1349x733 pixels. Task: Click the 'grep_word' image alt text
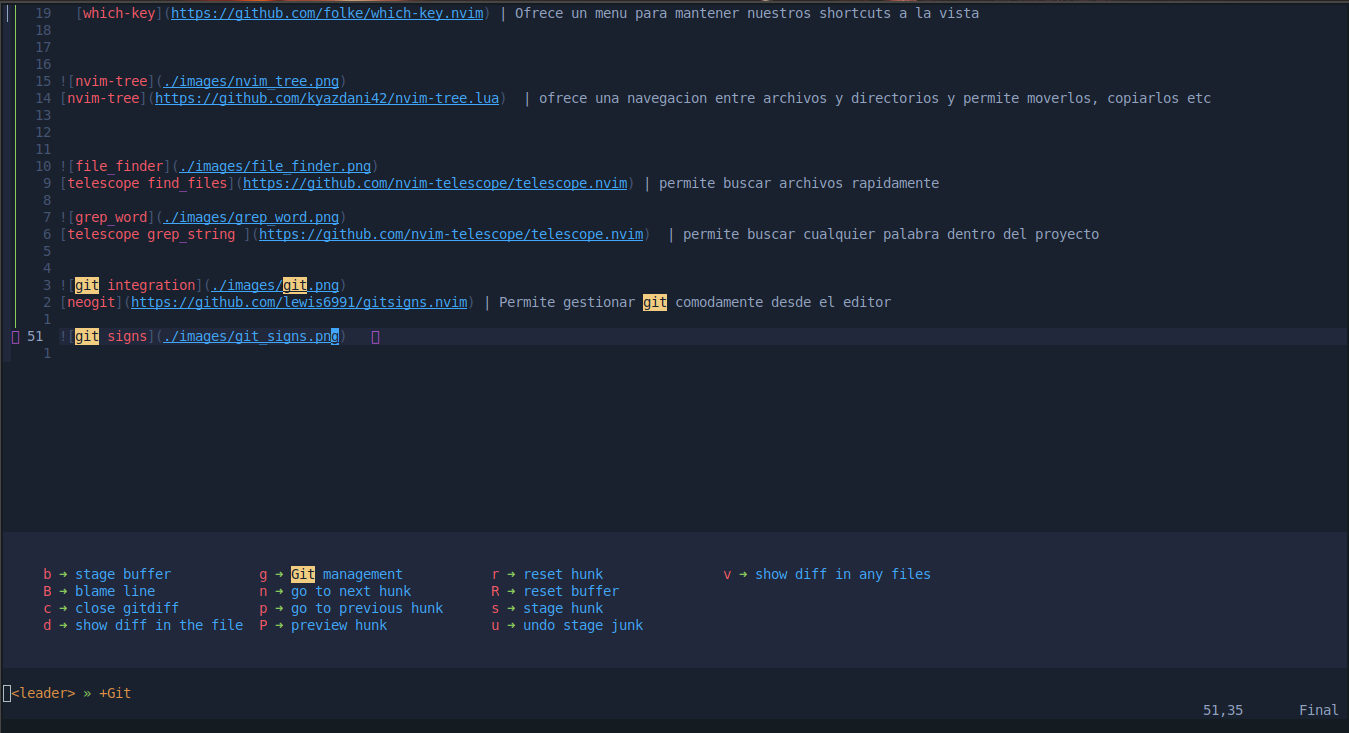coord(111,217)
